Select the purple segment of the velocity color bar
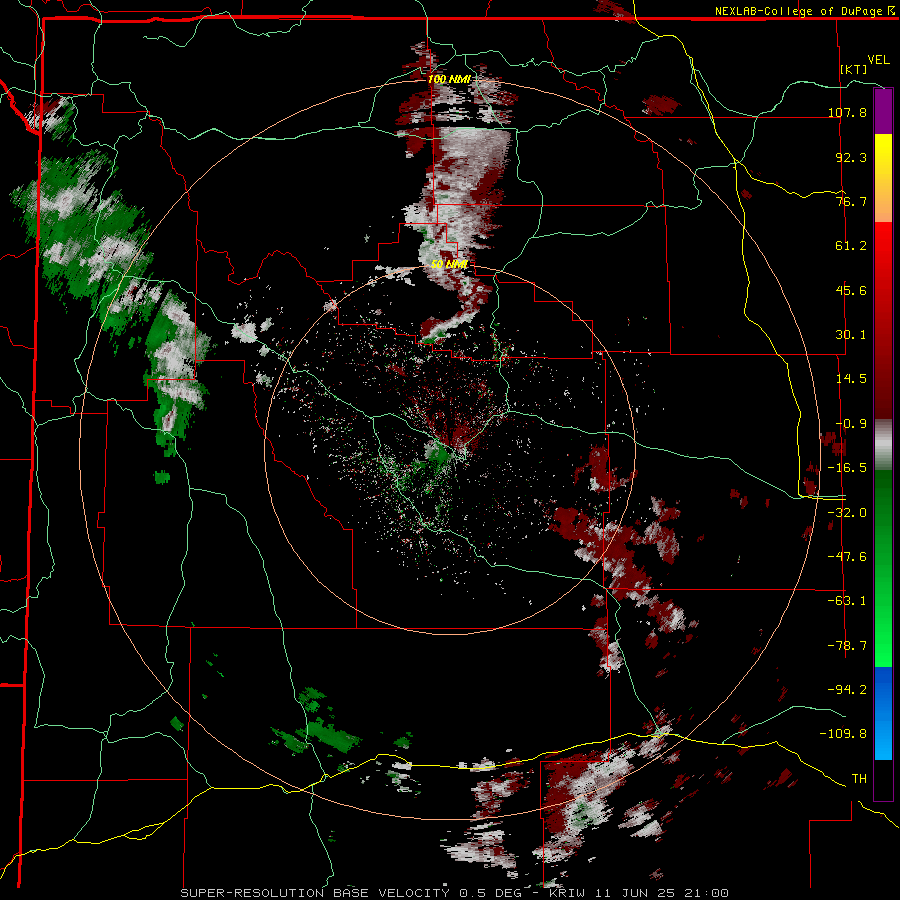 (x=883, y=111)
